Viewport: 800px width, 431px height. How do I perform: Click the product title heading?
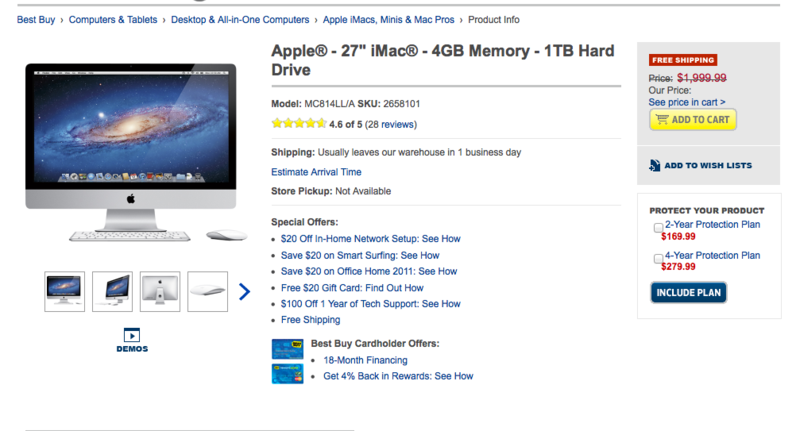click(442, 60)
